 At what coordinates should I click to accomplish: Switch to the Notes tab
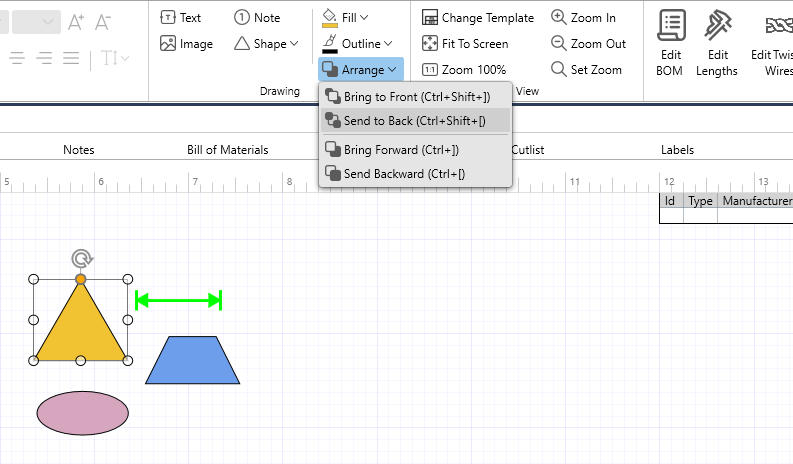coord(79,150)
